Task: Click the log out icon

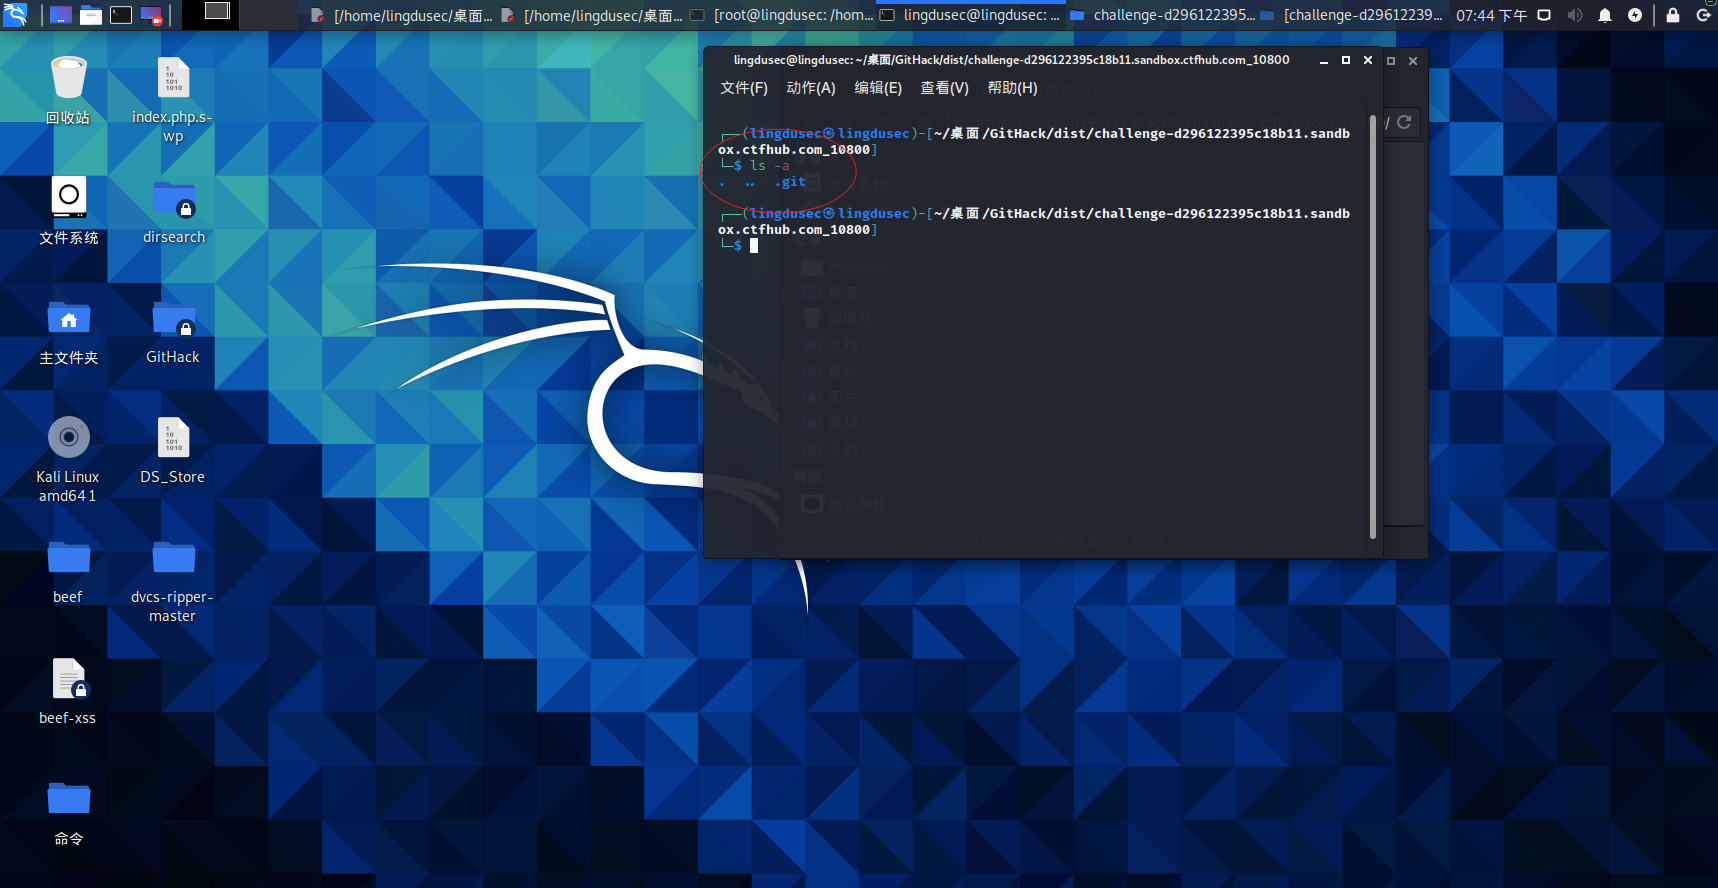Action: click(1703, 15)
